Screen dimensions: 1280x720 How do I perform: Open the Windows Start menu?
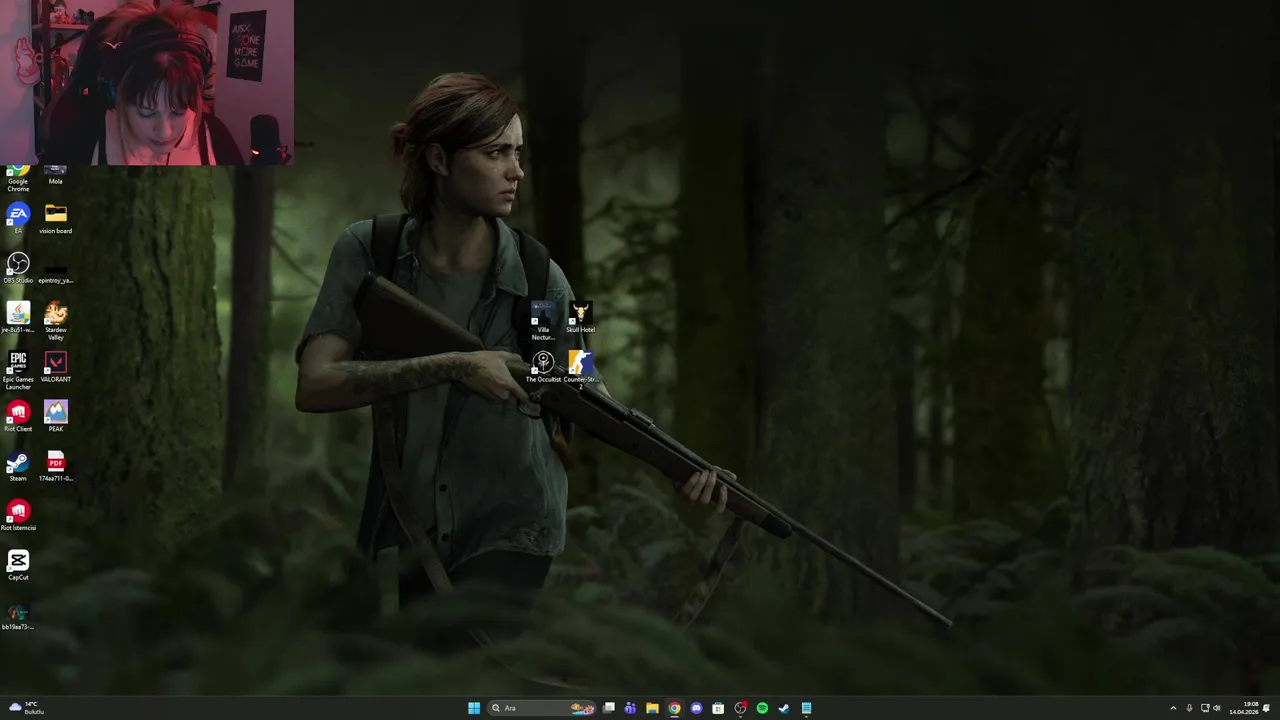tap(474, 708)
